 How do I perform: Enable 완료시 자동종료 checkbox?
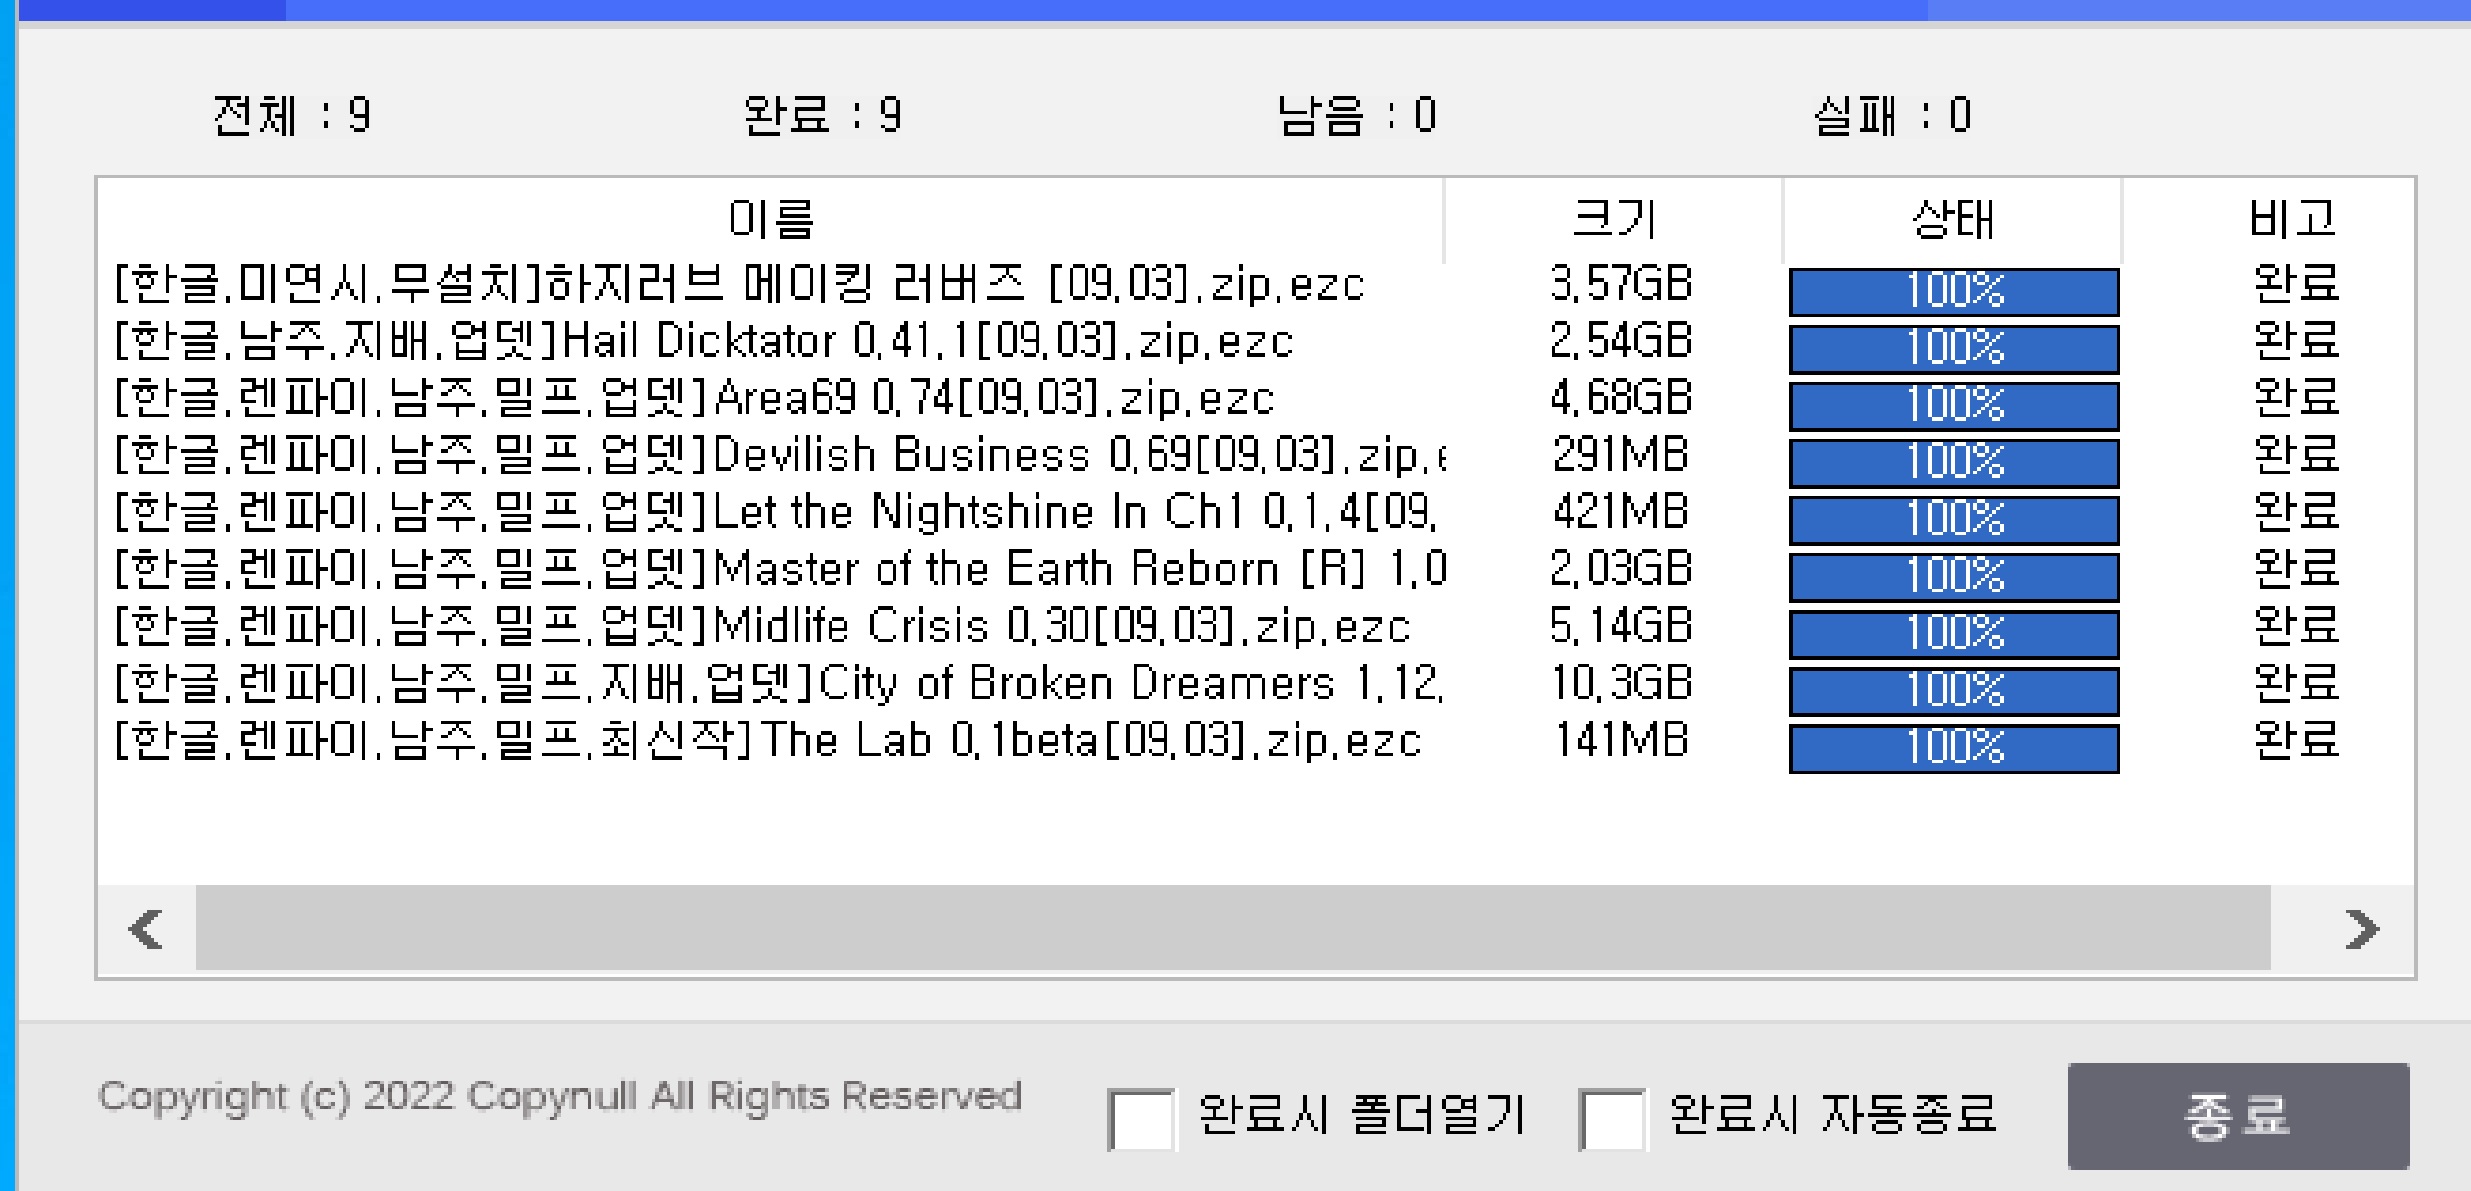(x=1612, y=1119)
